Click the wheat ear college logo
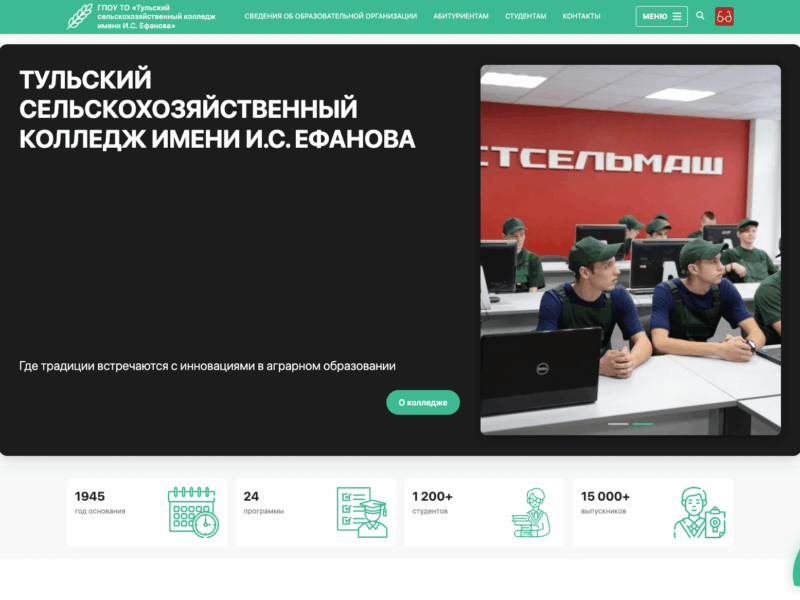800x600 pixels. click(x=80, y=16)
